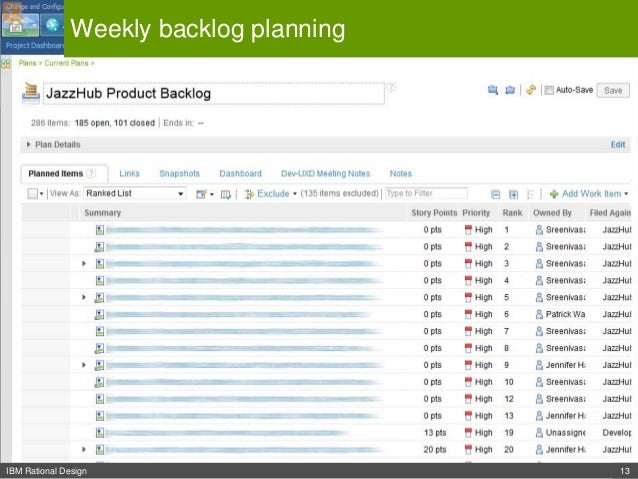Click help icon next to plan title
Viewport: 638px width, 479px height.
tap(391, 87)
